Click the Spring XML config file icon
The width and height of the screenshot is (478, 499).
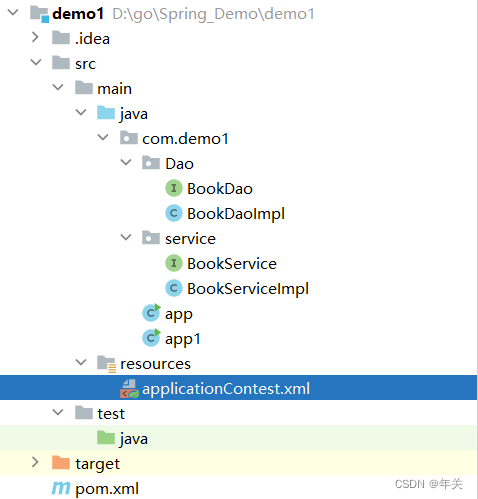coord(129,389)
